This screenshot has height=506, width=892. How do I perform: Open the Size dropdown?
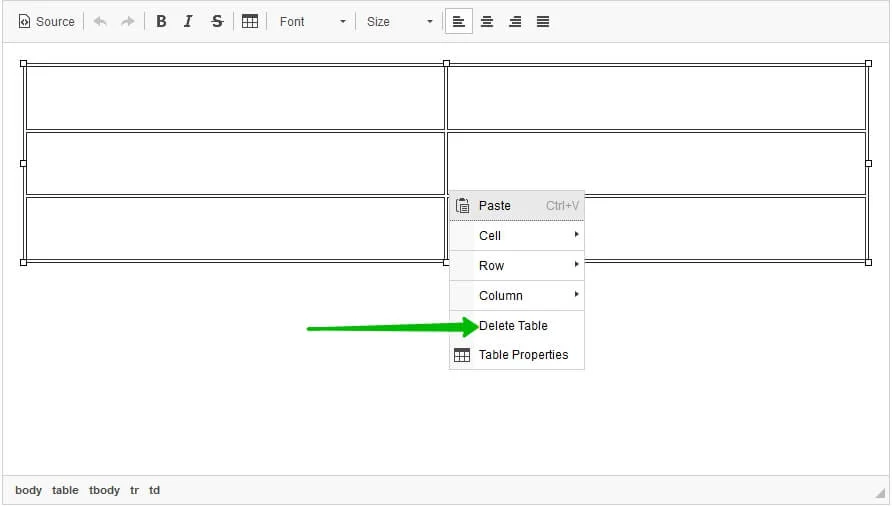[x=399, y=22]
